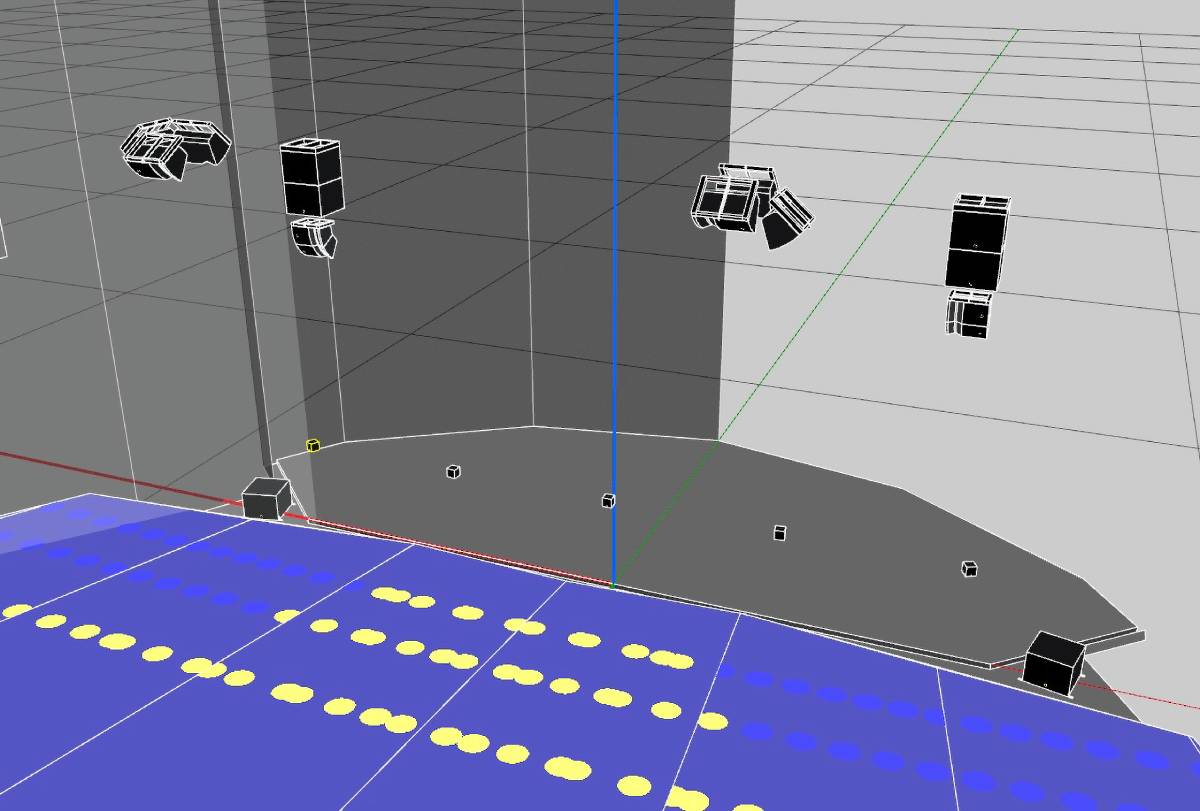1200x811 pixels.
Task: Click the small cube beside the blue axis
Action: coord(608,500)
